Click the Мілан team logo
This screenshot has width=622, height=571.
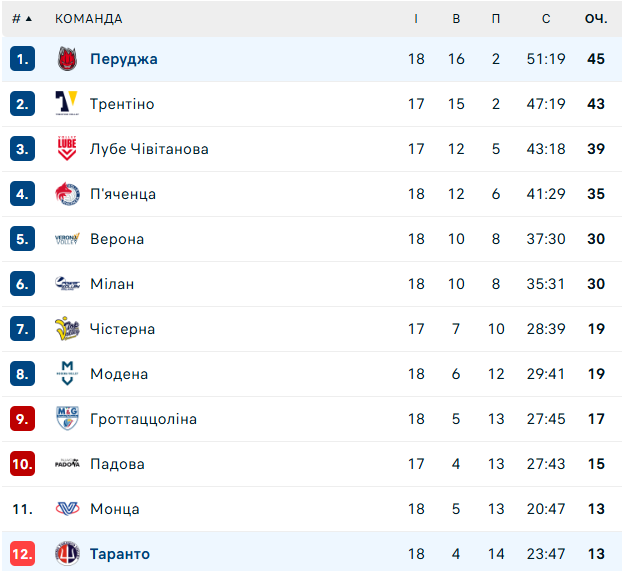pyautogui.click(x=67, y=284)
